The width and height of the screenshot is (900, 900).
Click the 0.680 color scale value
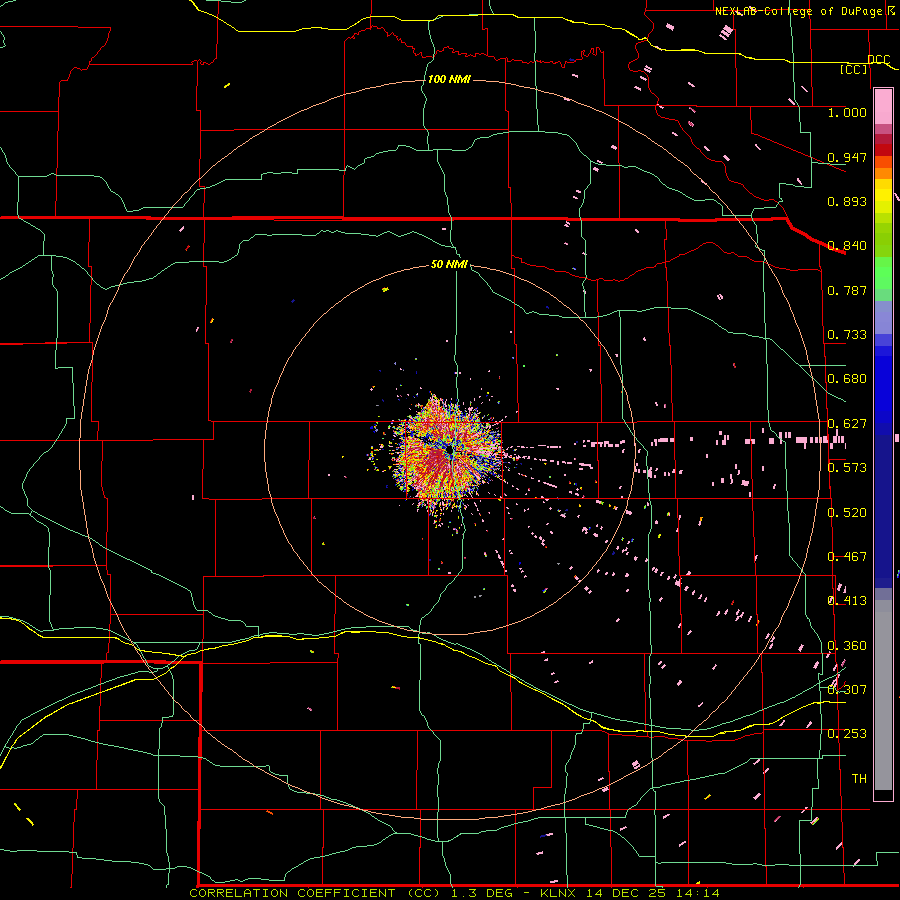click(x=847, y=379)
